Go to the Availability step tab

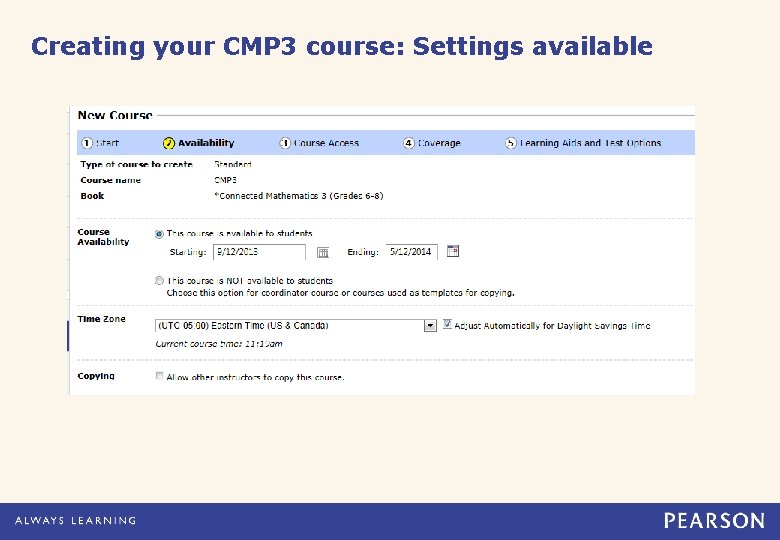tap(198, 143)
